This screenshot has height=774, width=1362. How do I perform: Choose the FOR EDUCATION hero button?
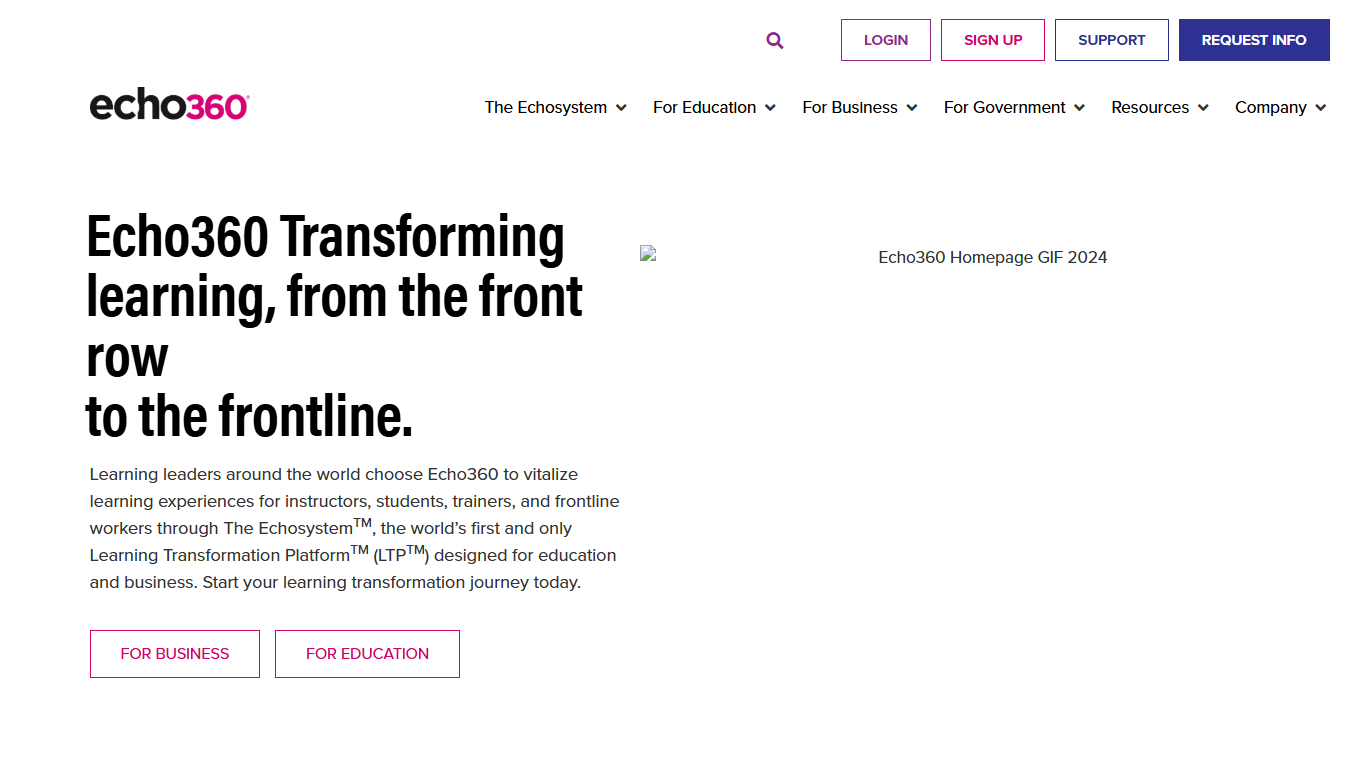point(367,654)
